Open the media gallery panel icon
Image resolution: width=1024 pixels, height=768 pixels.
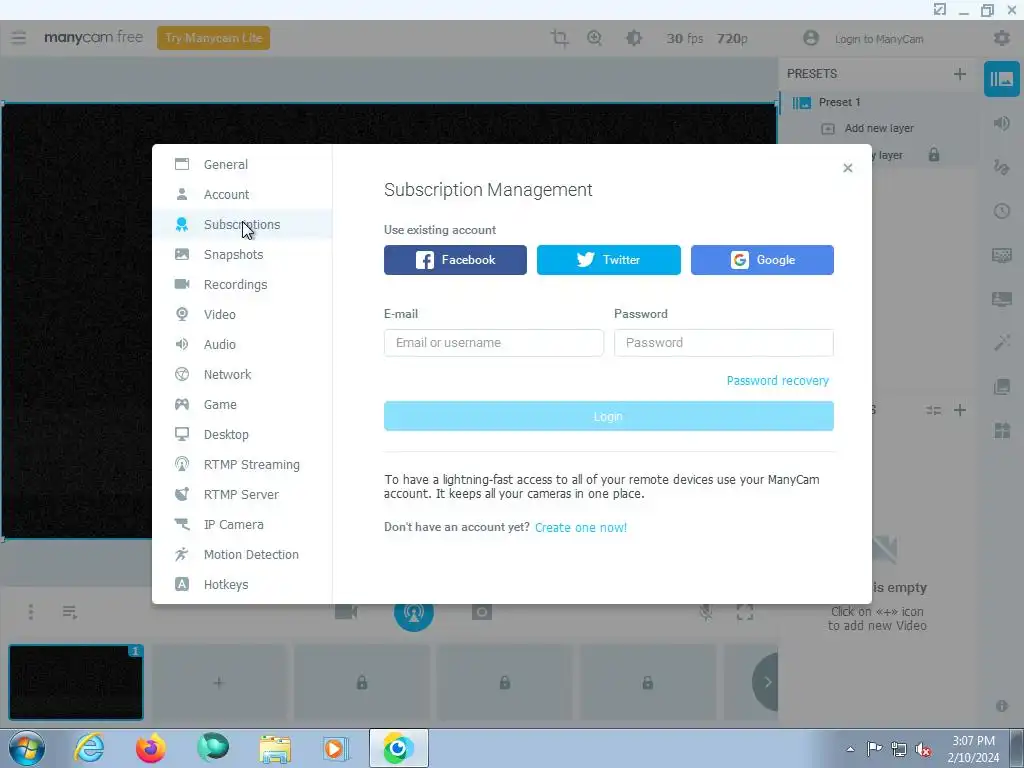[1002, 387]
